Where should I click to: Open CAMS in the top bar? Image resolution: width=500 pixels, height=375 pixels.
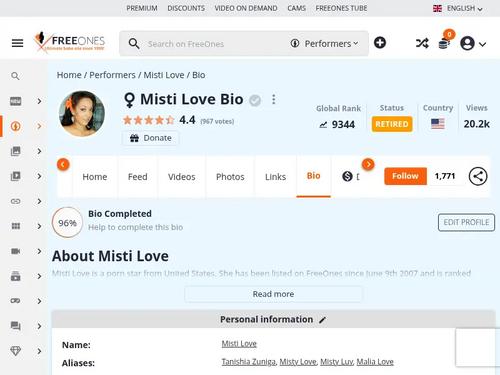click(296, 8)
